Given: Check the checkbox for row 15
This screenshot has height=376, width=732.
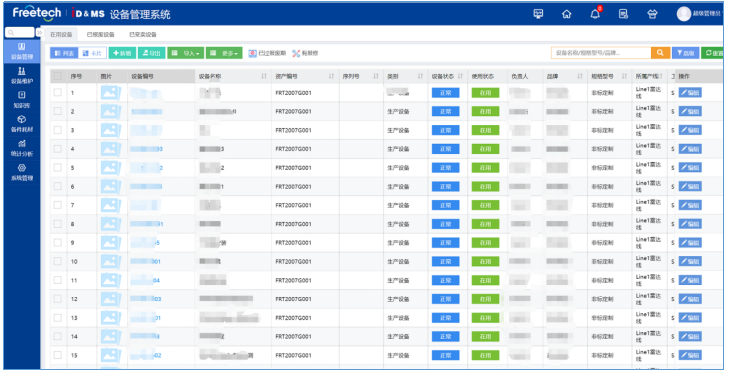Looking at the screenshot, I should [x=57, y=355].
